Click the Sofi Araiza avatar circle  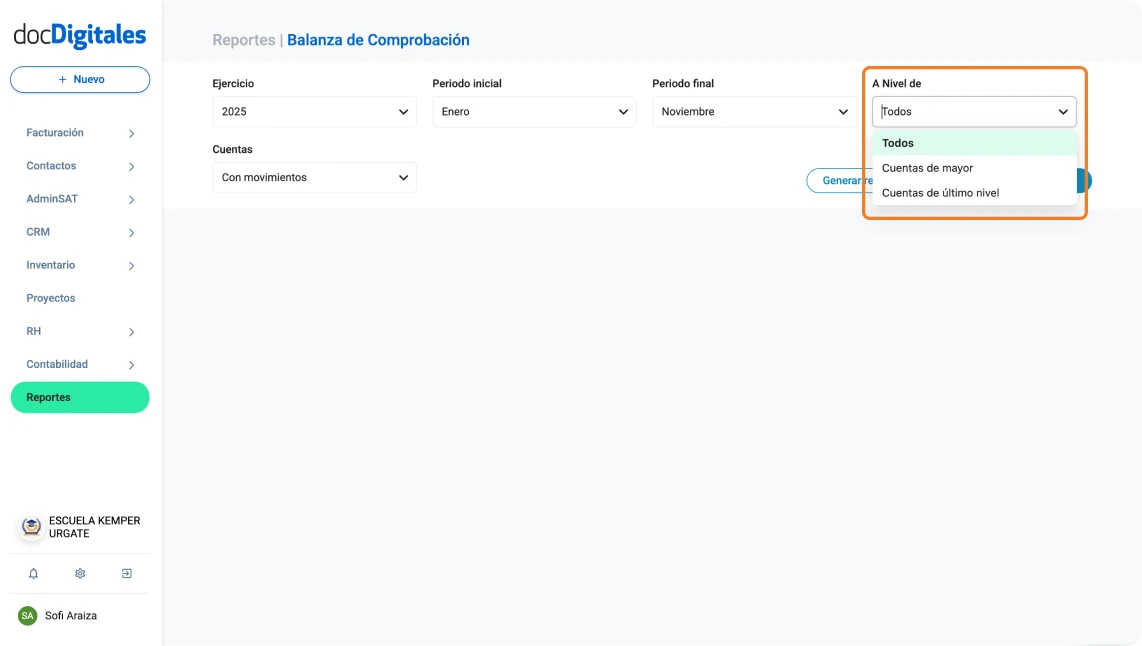[x=29, y=615]
